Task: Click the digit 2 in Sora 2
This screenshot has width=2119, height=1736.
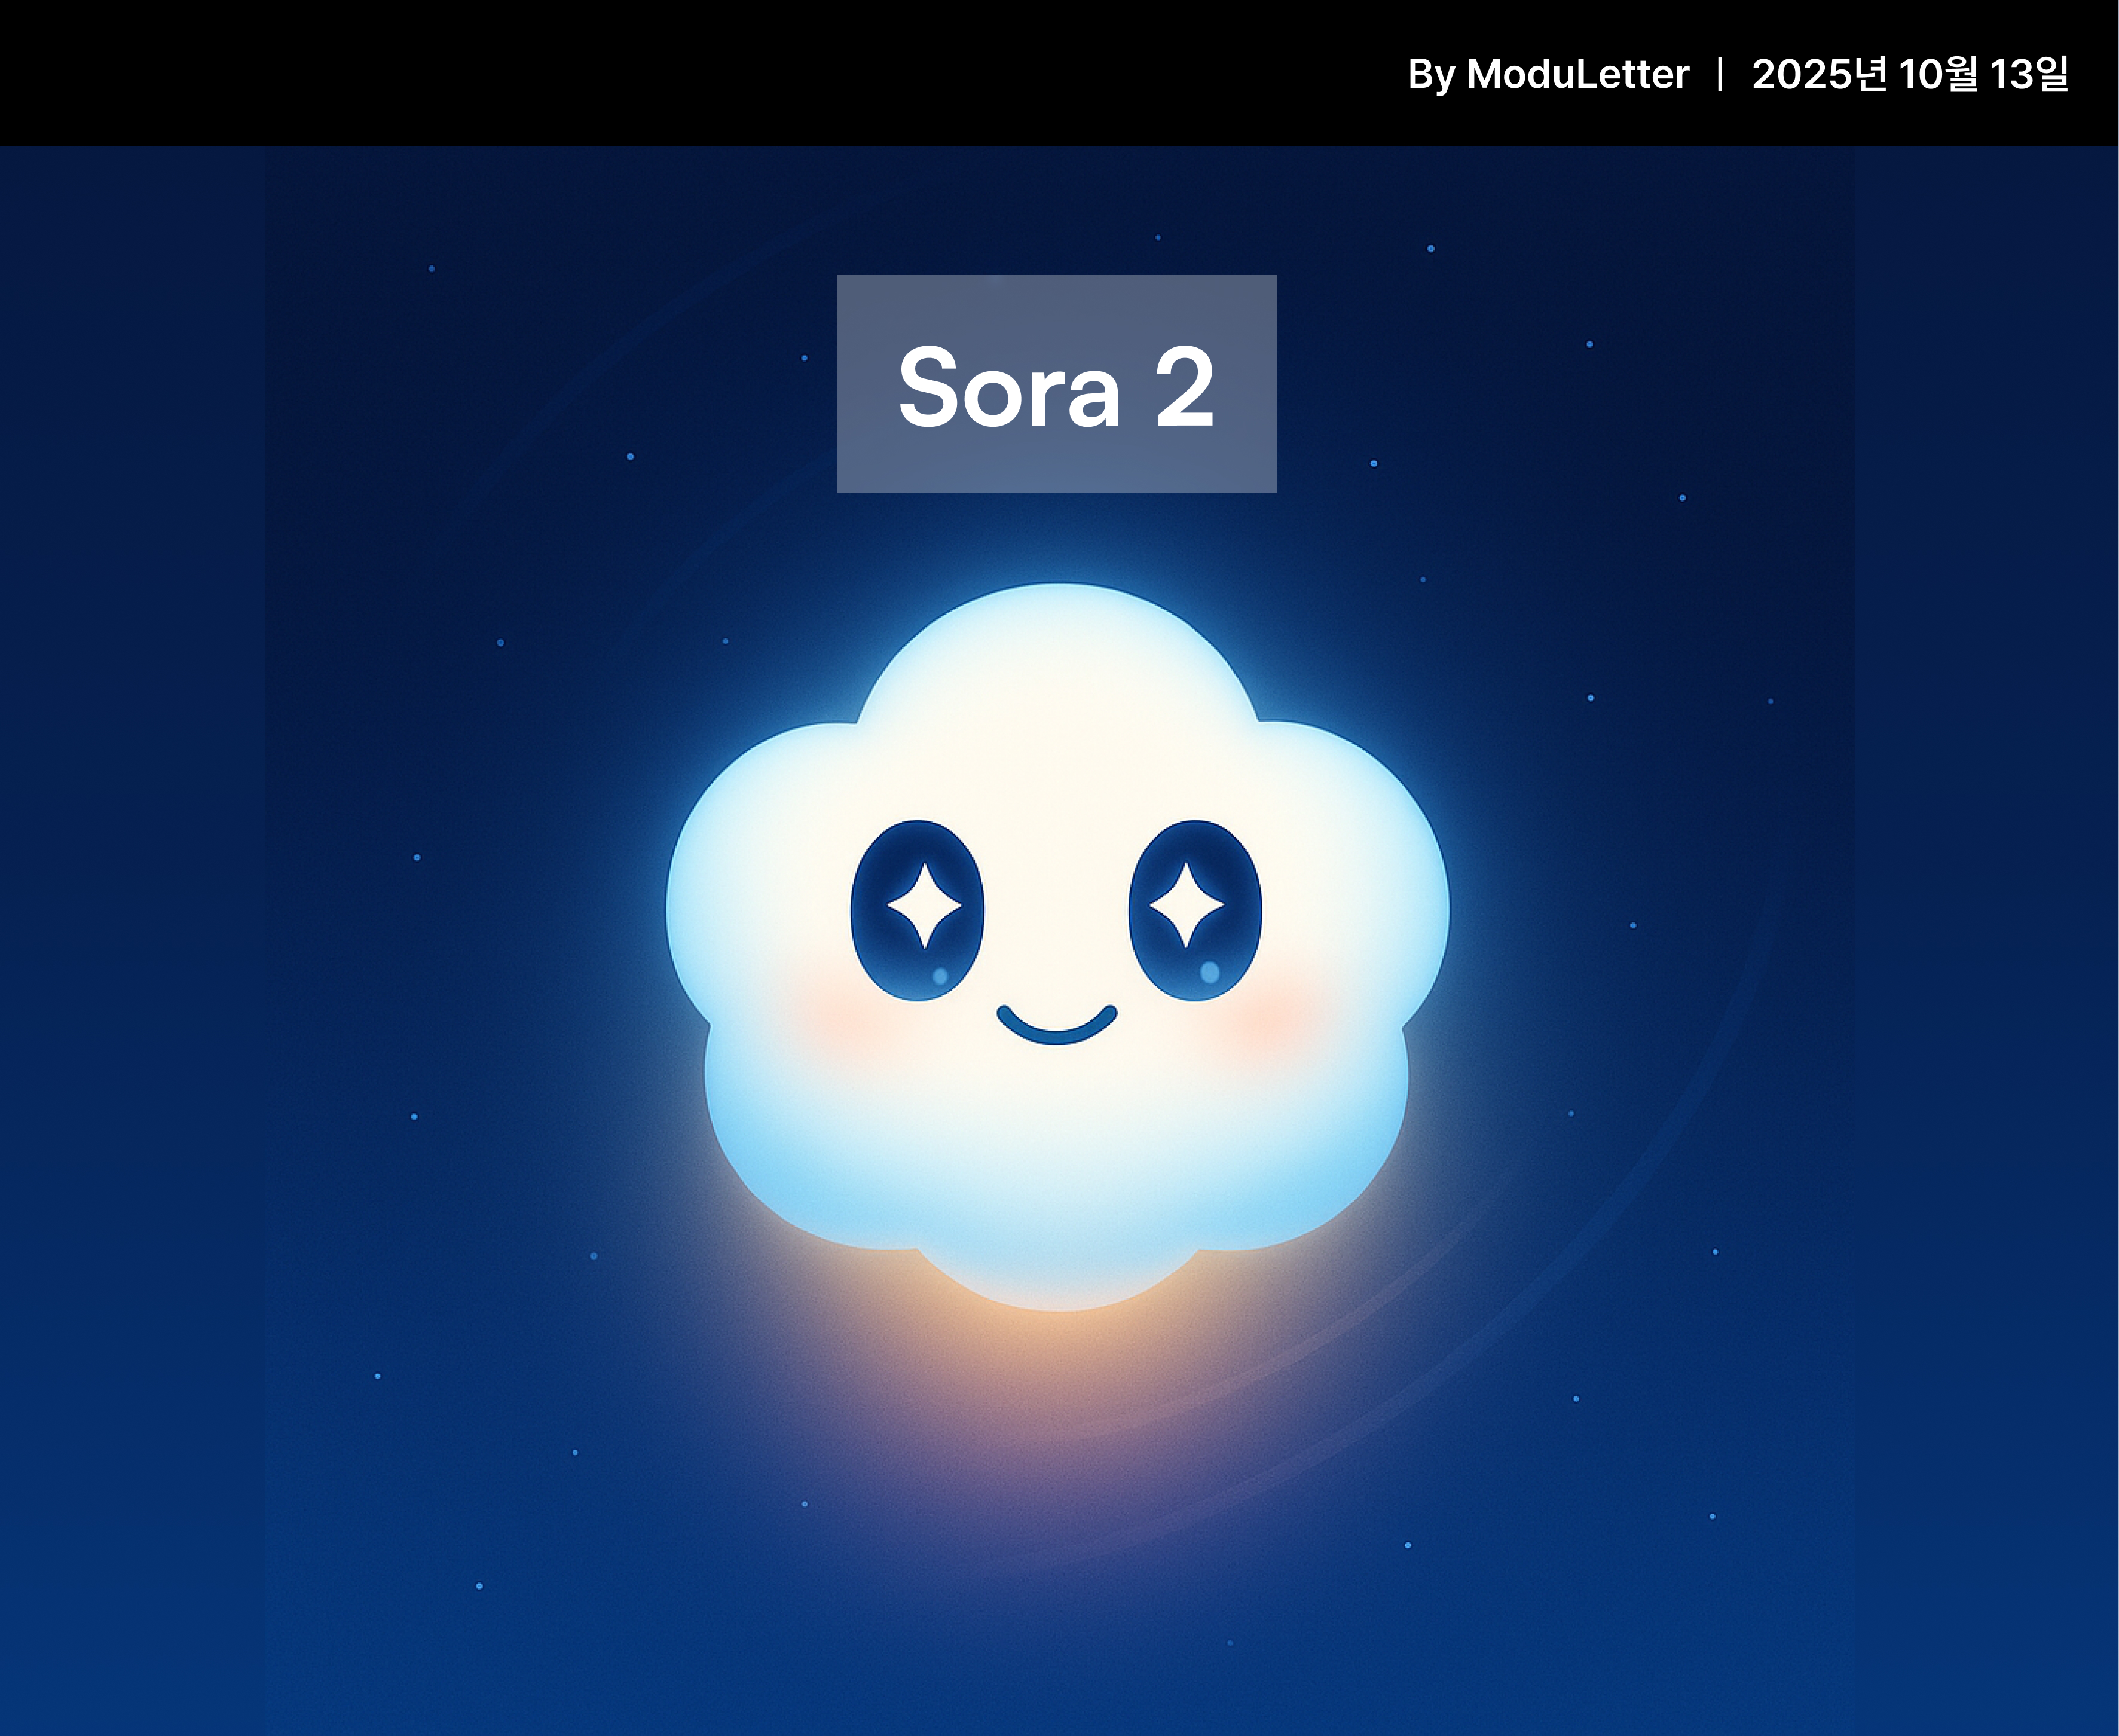Action: [x=1184, y=388]
